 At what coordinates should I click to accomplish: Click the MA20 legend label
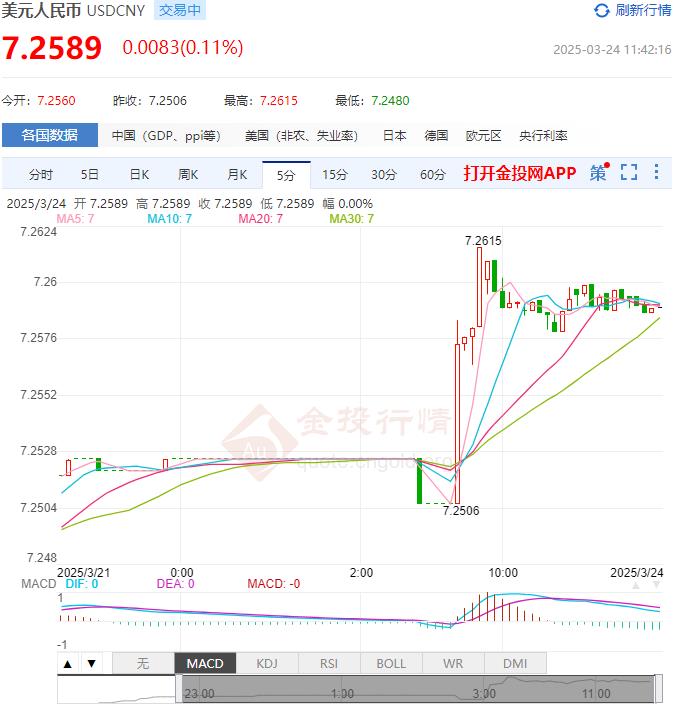pos(261,219)
